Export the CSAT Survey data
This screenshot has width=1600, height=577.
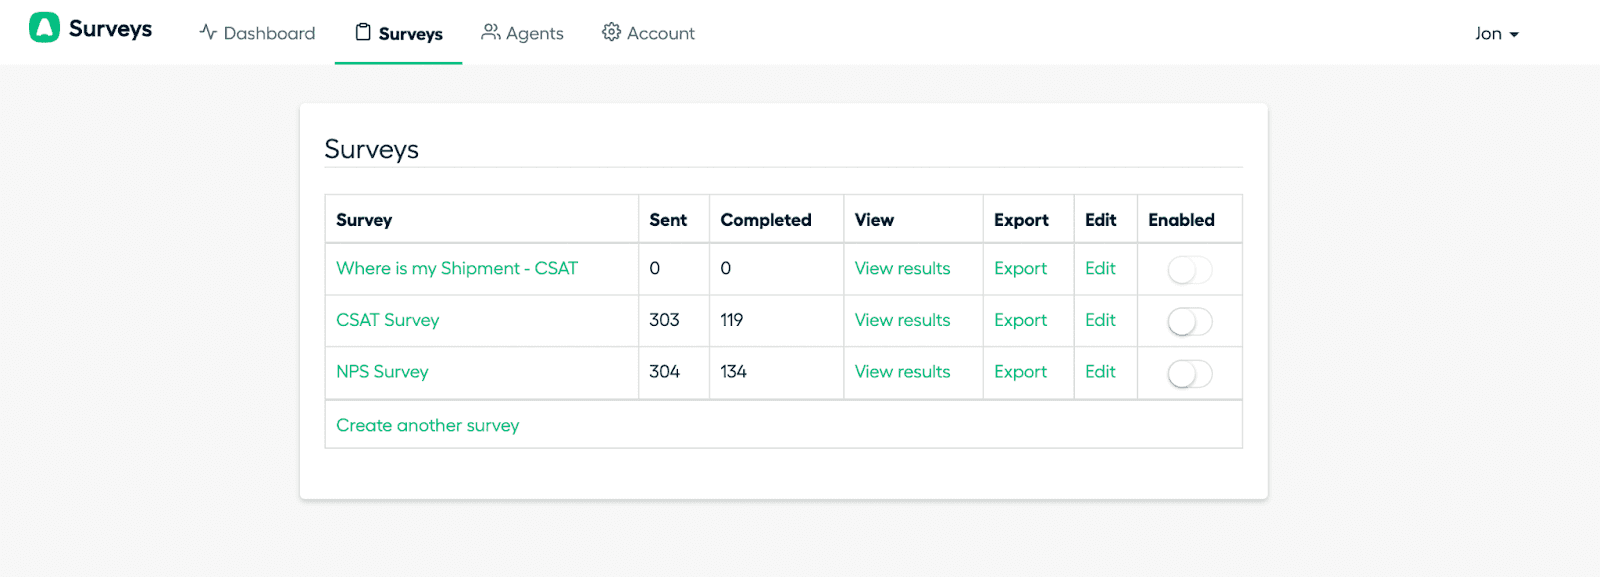point(1020,321)
